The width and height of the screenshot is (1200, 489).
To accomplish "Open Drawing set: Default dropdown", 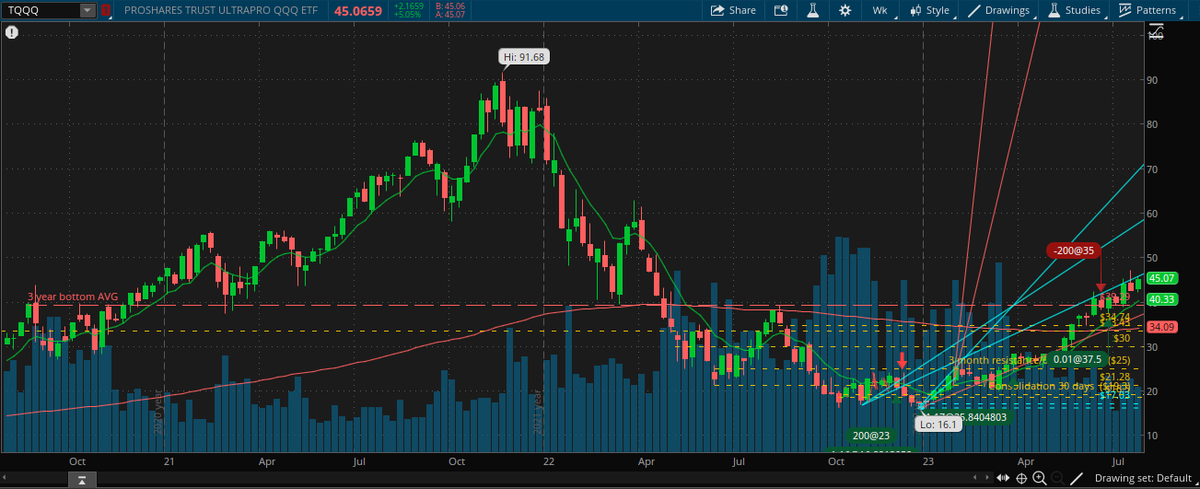I will [x=1146, y=478].
